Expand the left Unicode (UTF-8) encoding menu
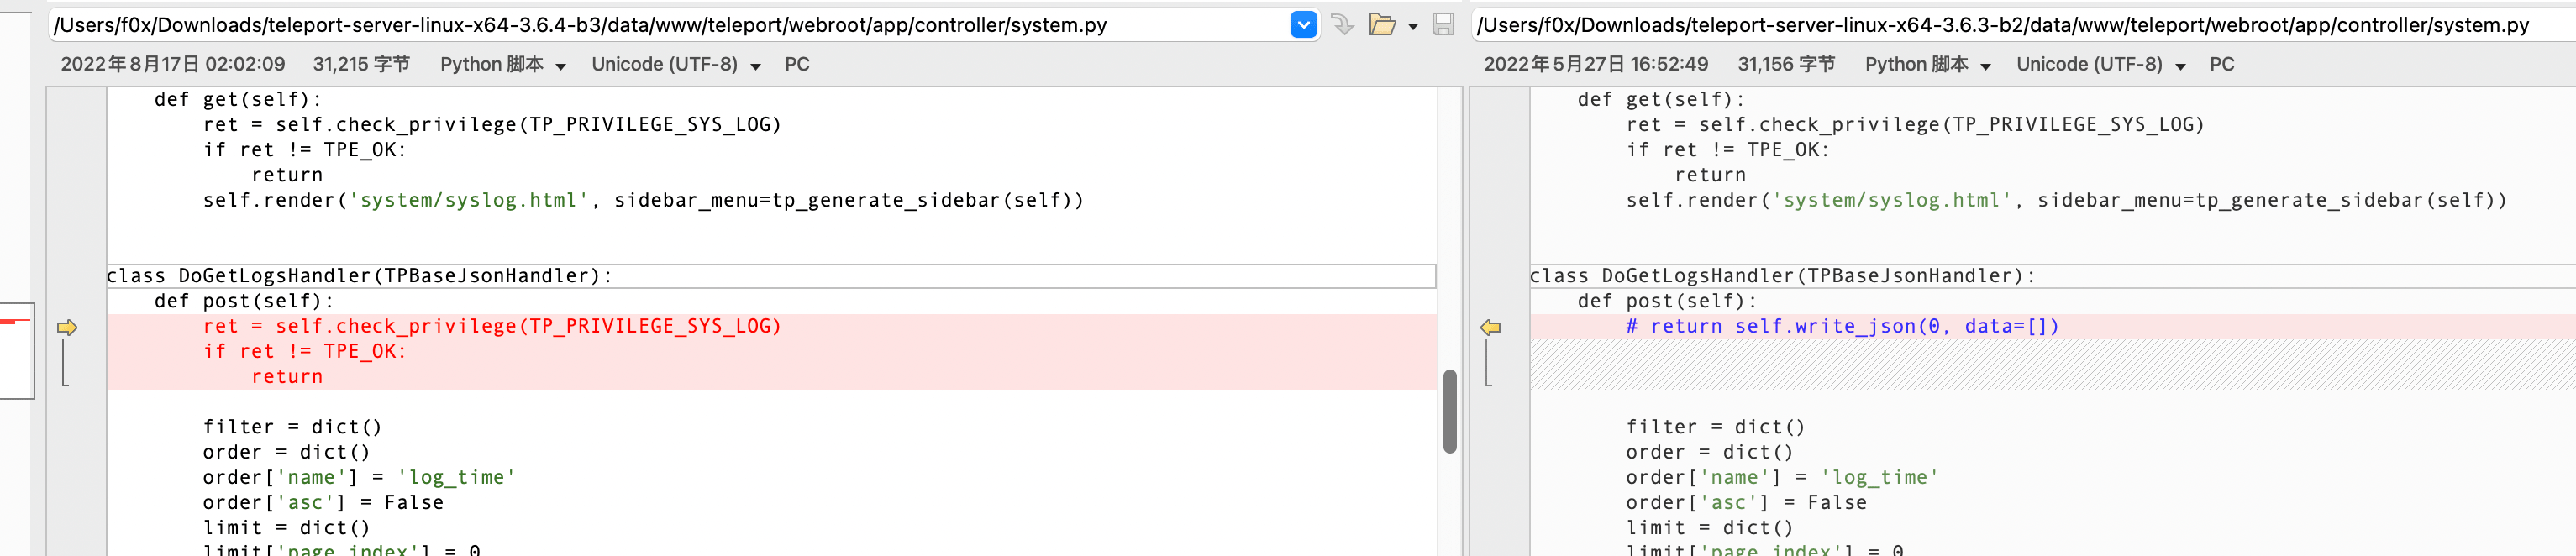Viewport: 2576px width, 556px height. click(x=675, y=65)
